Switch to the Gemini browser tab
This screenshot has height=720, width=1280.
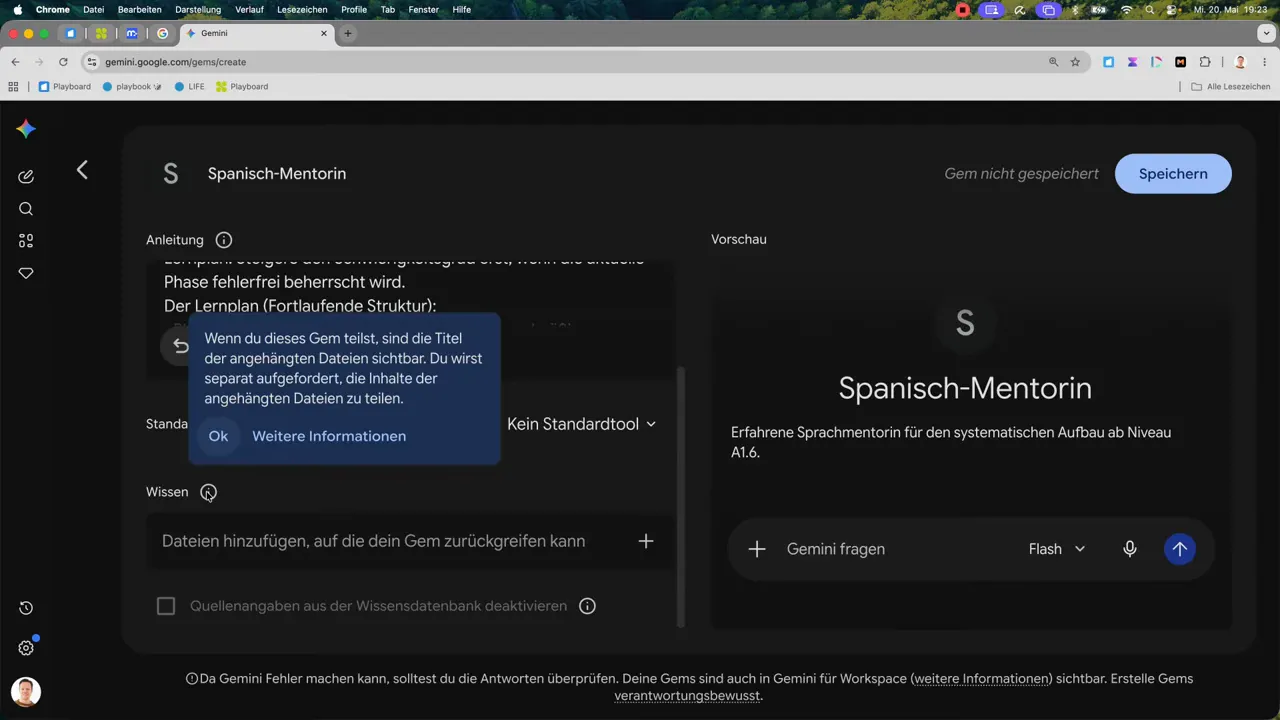point(257,33)
